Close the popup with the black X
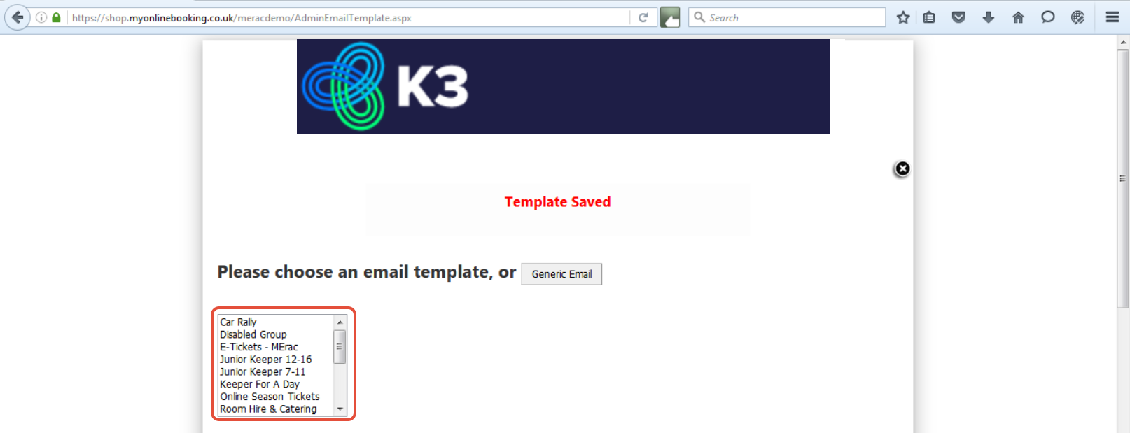Image resolution: width=1130 pixels, height=433 pixels. [x=902, y=169]
